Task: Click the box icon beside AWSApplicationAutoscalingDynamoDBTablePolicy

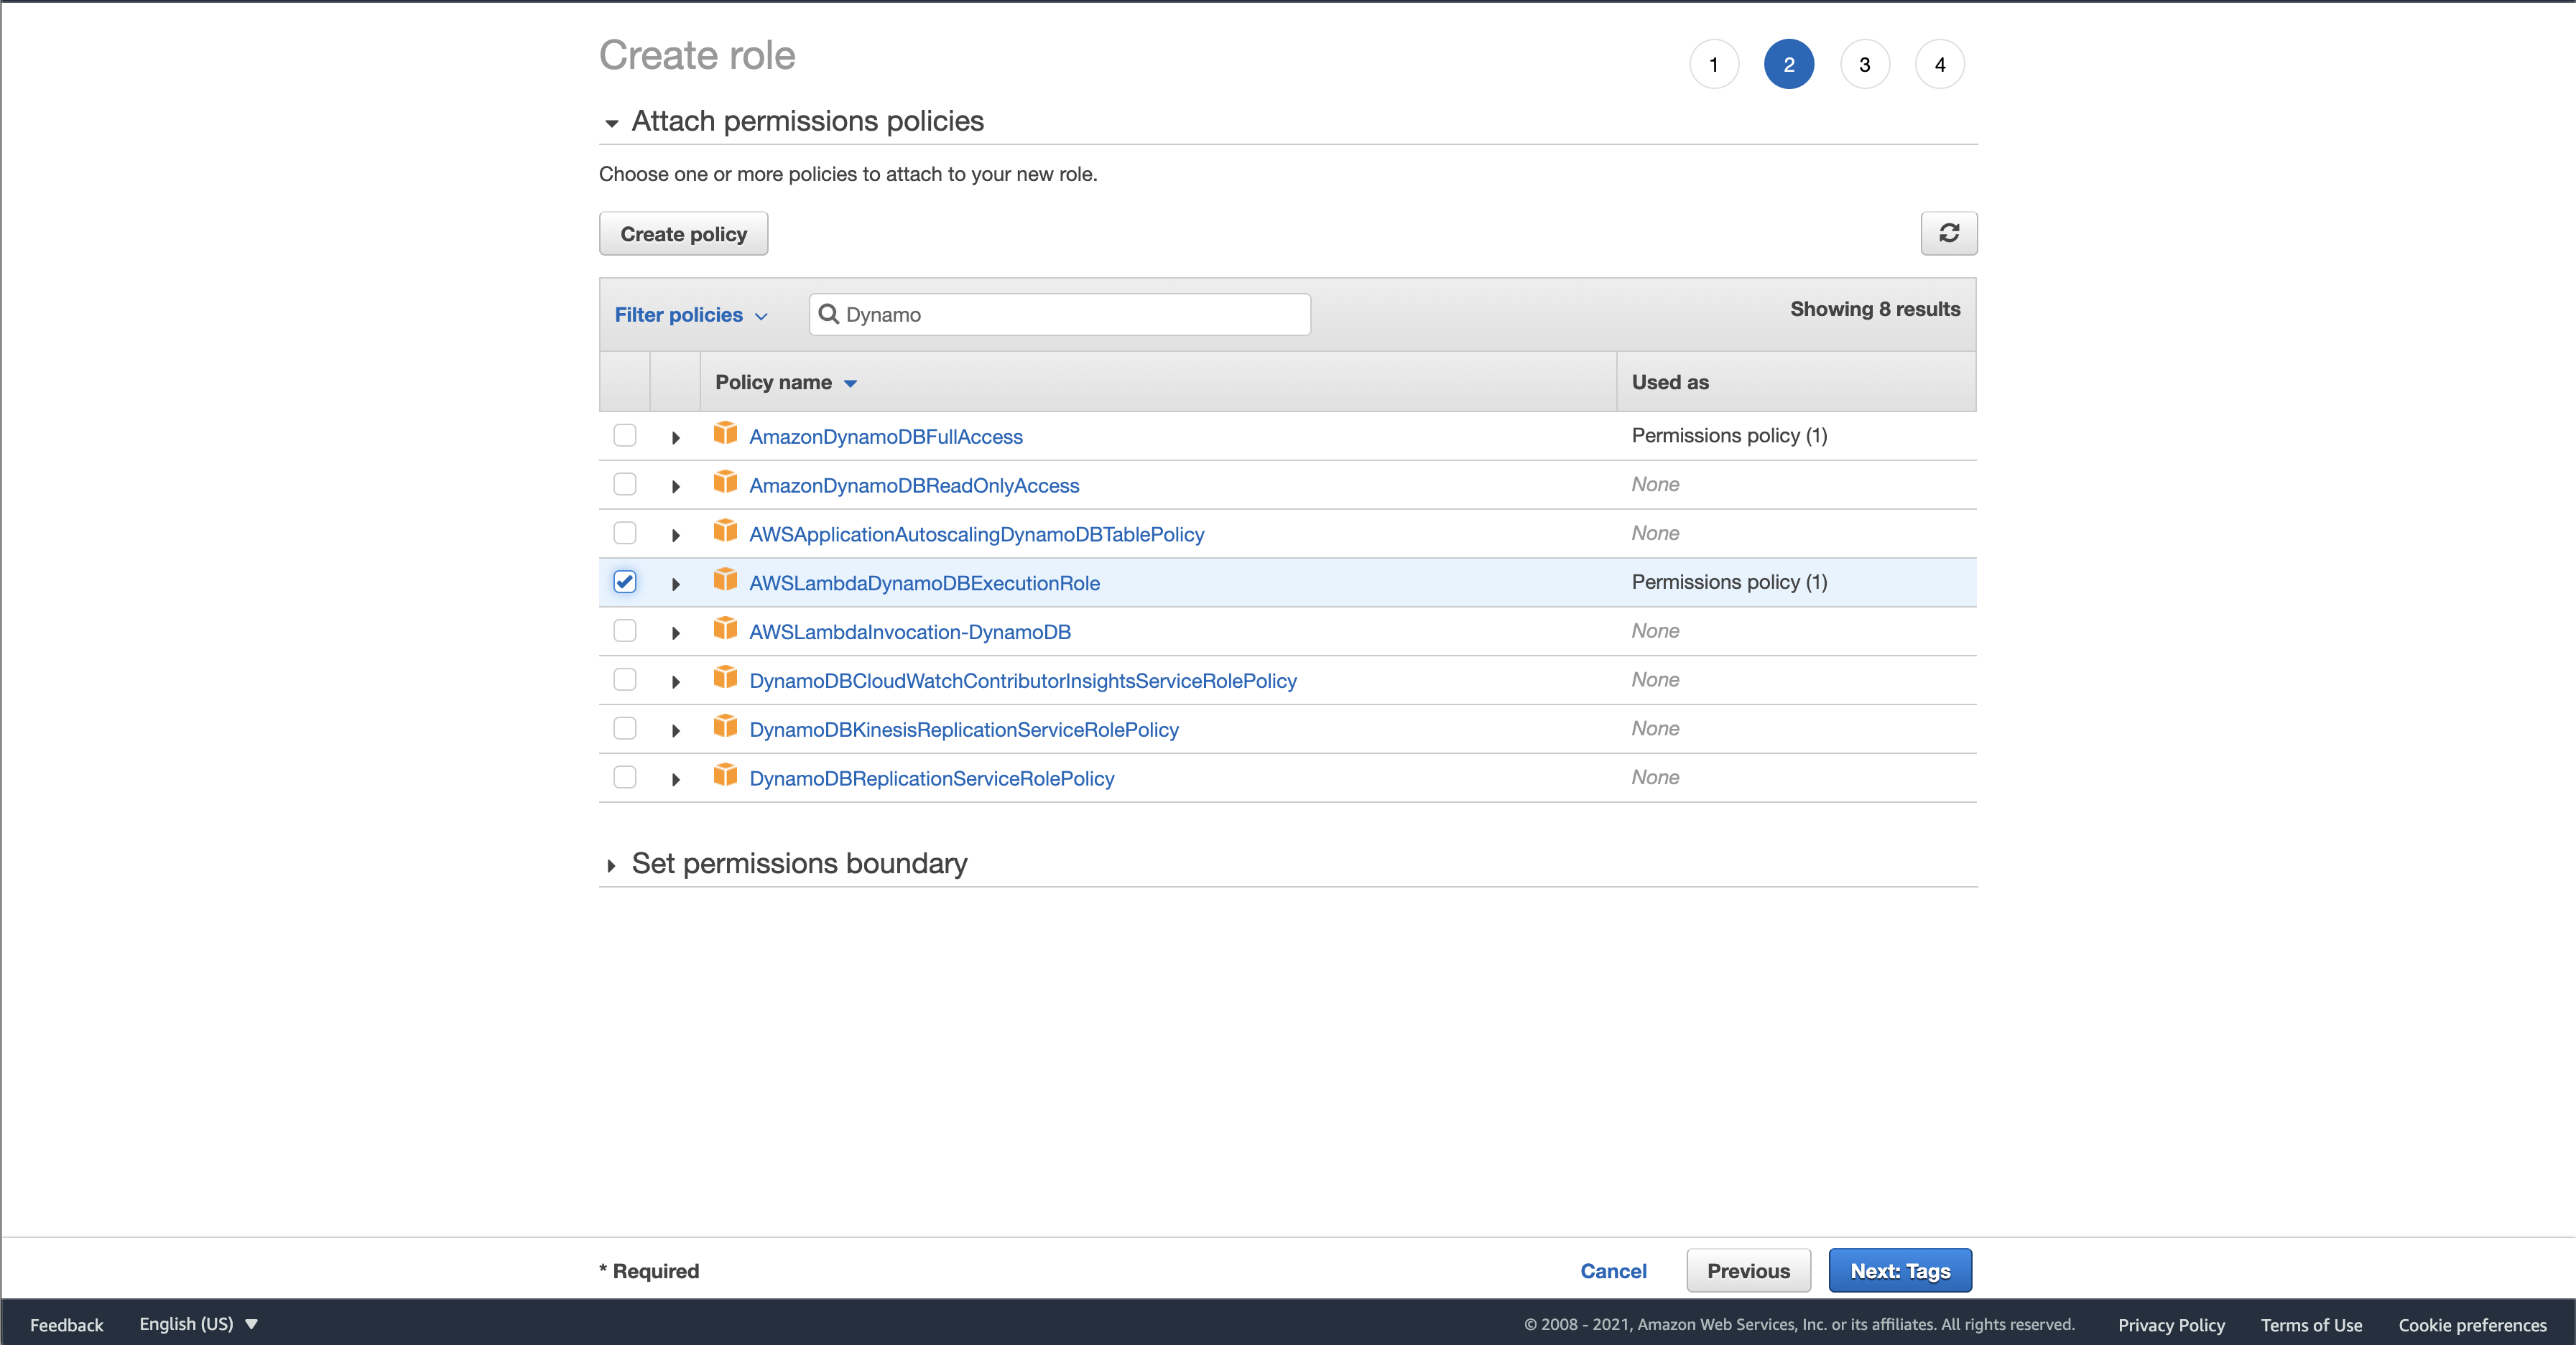Action: click(725, 532)
